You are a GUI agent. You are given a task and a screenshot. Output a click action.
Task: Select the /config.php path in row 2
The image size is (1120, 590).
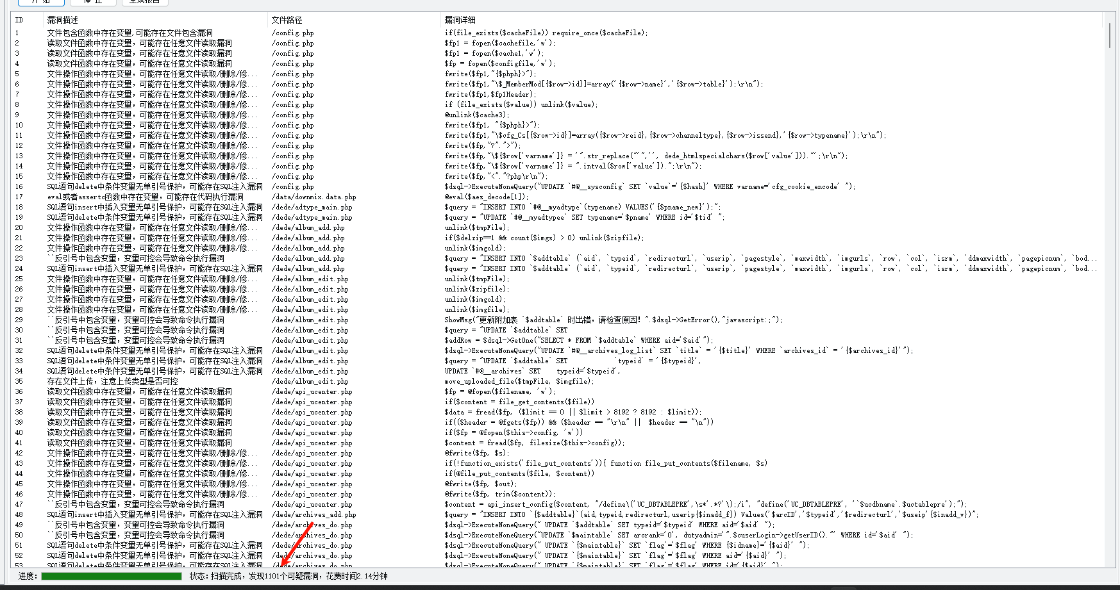(292, 43)
